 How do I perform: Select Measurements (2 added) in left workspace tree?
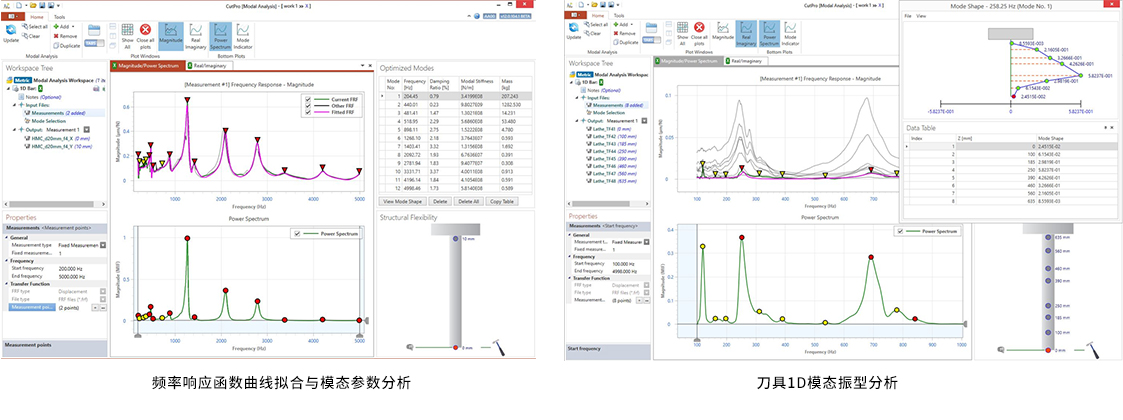52,113
